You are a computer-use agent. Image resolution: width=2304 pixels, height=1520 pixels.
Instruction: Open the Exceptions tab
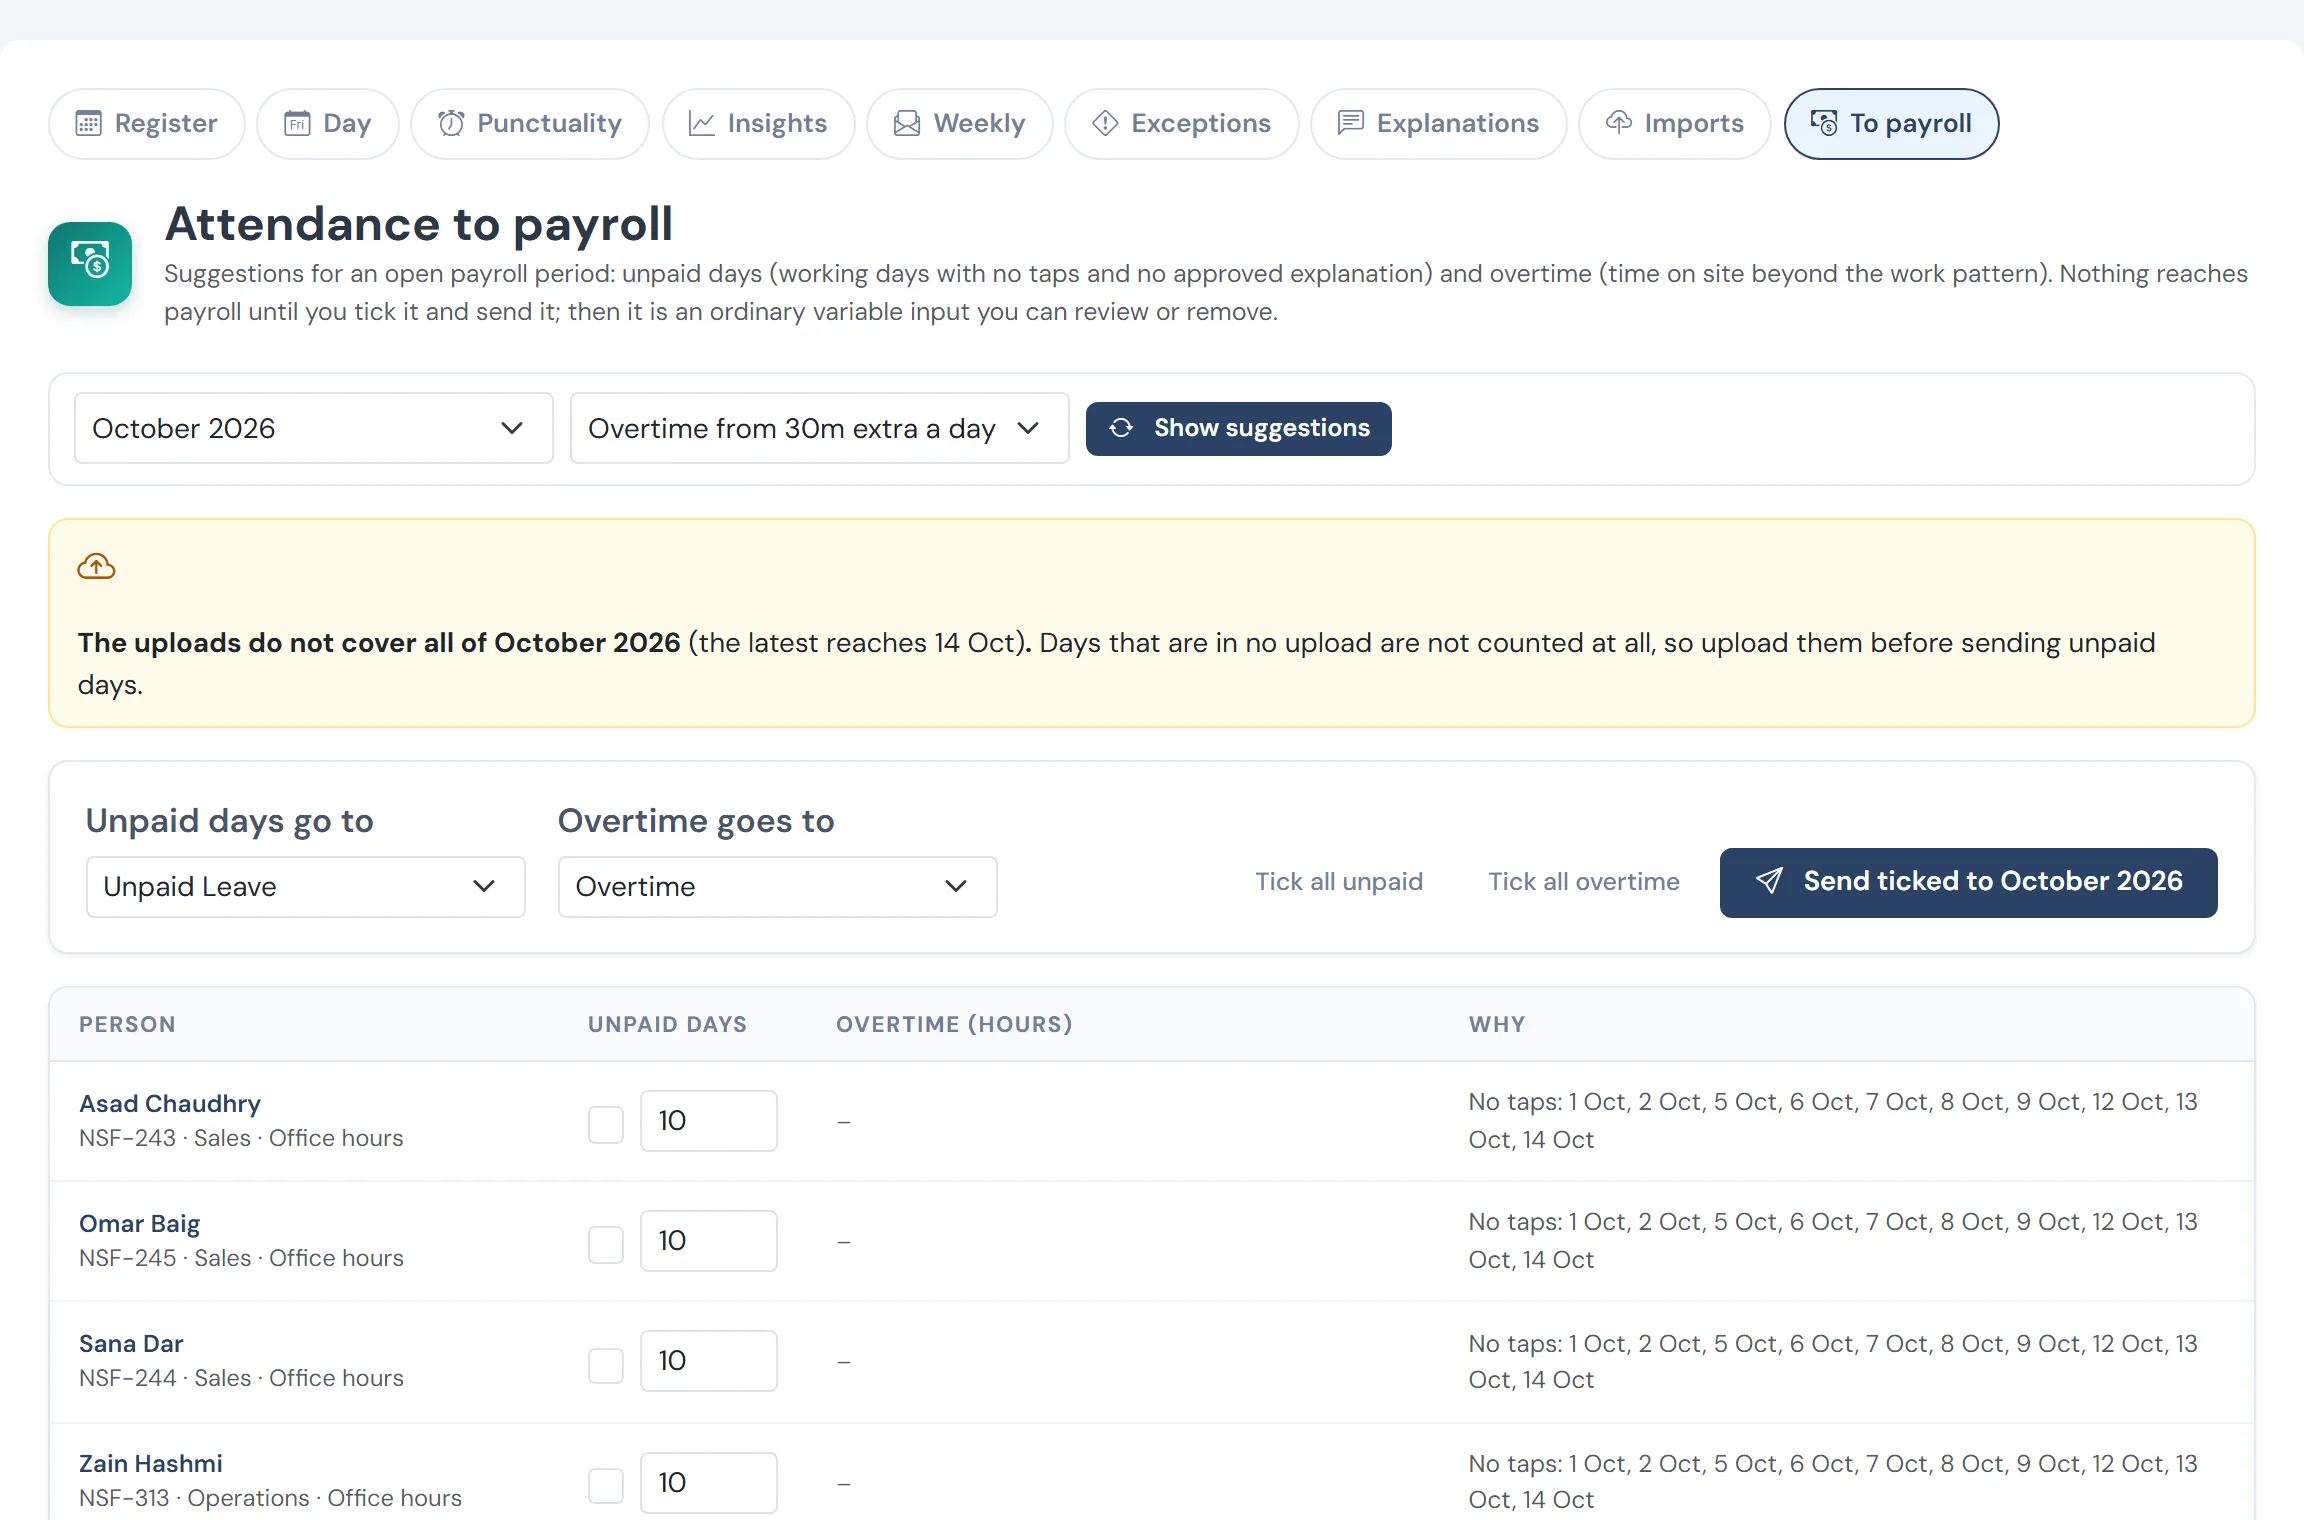tap(1182, 124)
